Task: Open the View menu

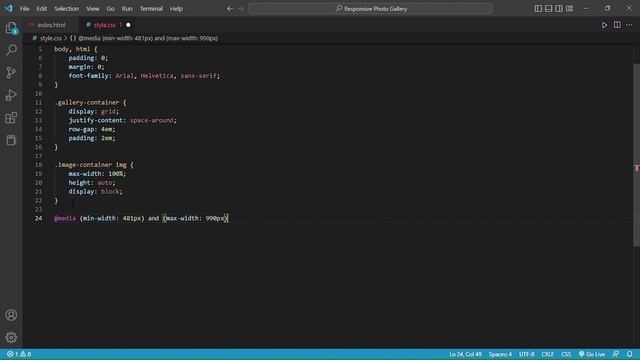Action: [x=93, y=9]
